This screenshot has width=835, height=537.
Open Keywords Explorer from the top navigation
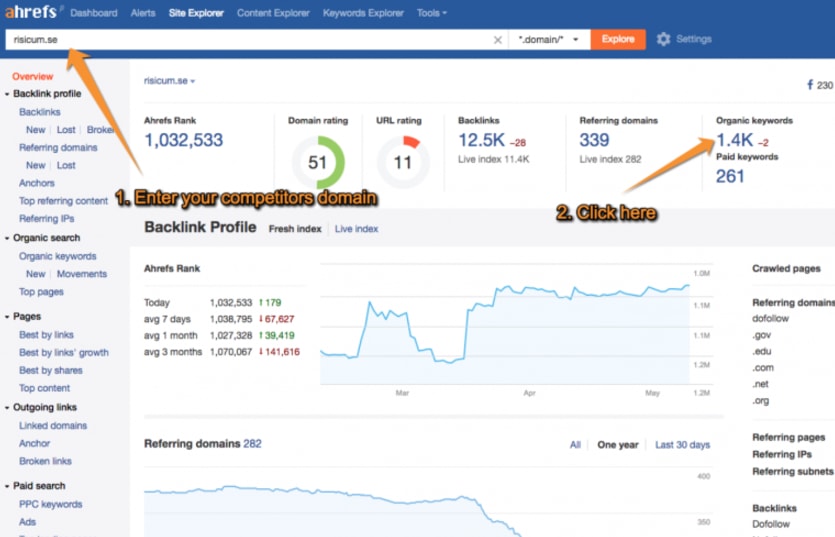[x=364, y=13]
